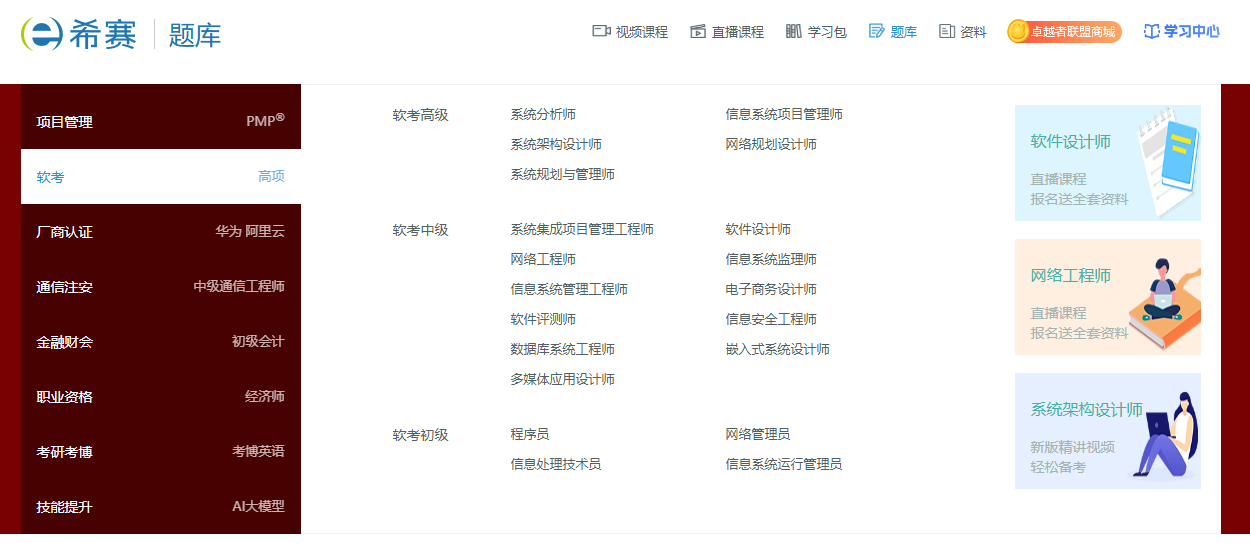The width and height of the screenshot is (1250, 559).
Task: Open the 信息系统运行管理员 link
Action: 784,465
